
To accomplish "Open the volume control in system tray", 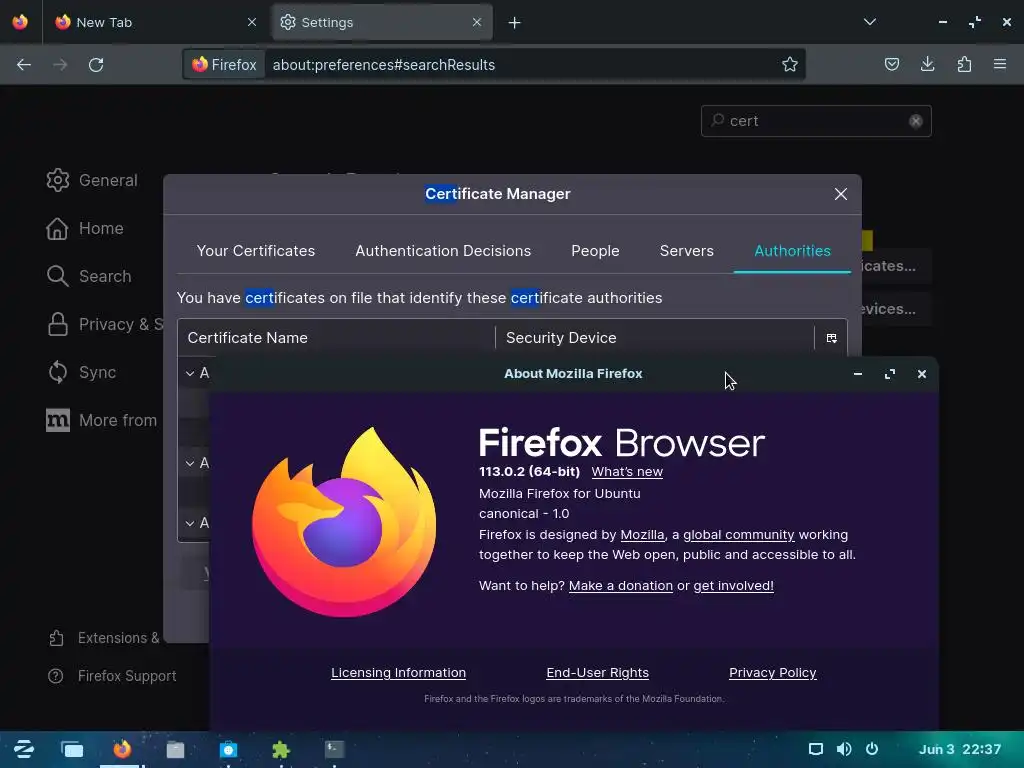I will [x=844, y=749].
